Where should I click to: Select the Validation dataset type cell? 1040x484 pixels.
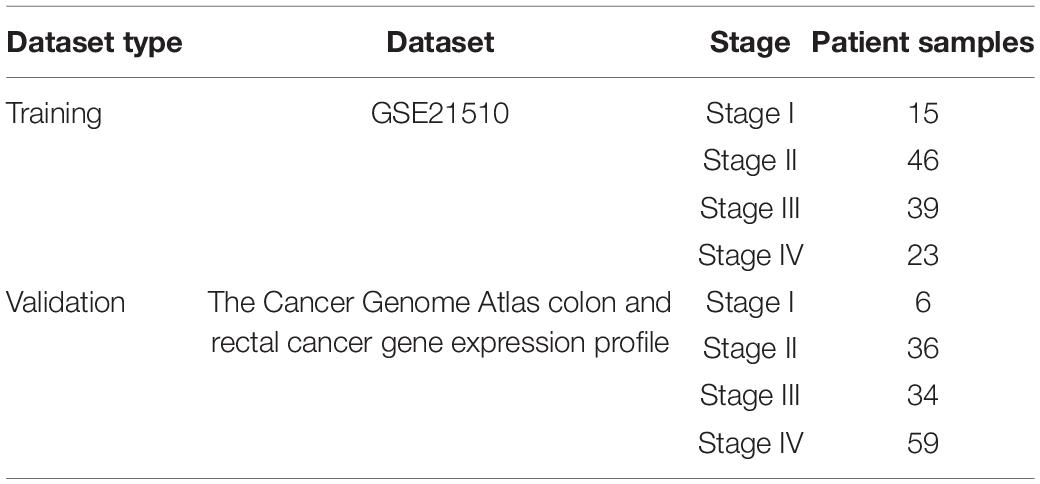[65, 302]
